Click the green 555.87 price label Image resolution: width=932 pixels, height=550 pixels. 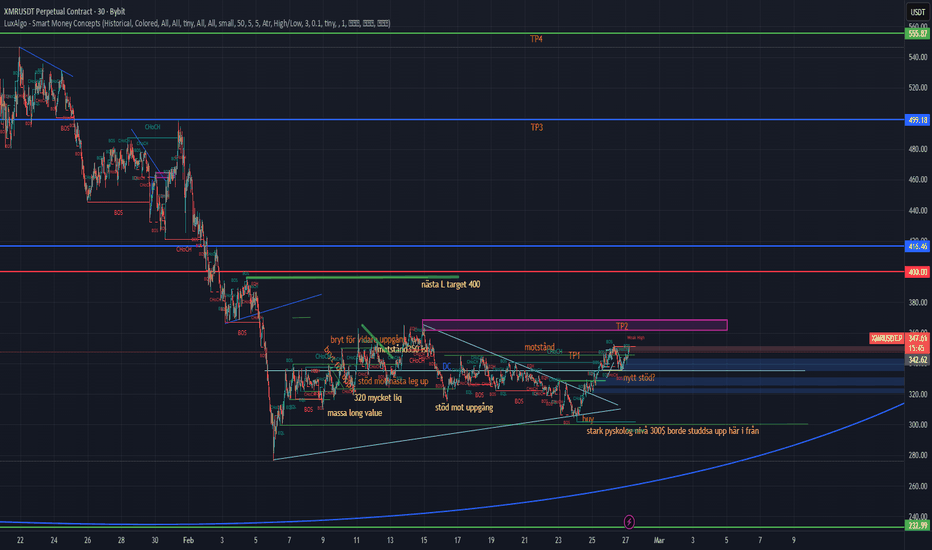[917, 33]
